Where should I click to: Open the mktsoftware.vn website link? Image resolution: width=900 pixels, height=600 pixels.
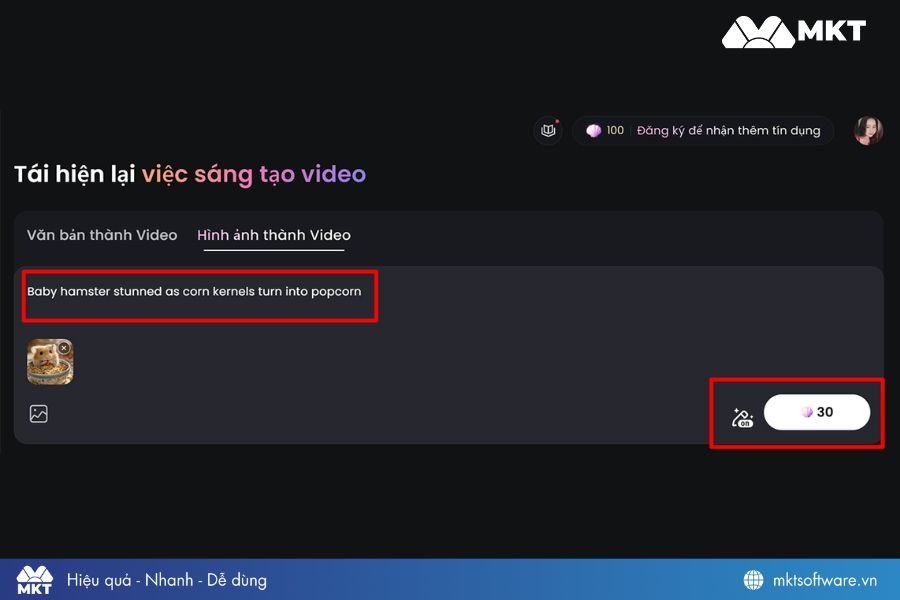tap(825, 580)
